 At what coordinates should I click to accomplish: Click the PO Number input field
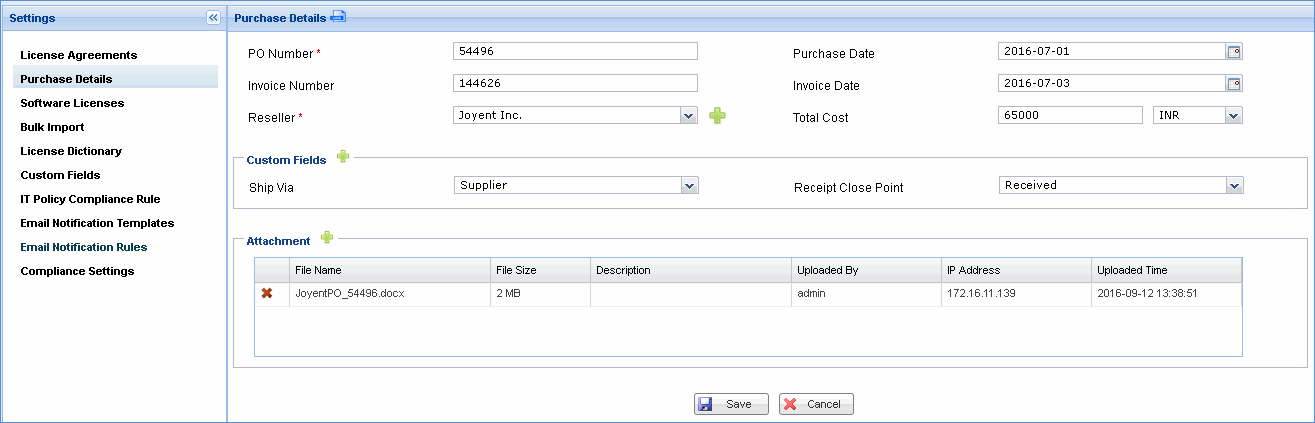coord(574,52)
